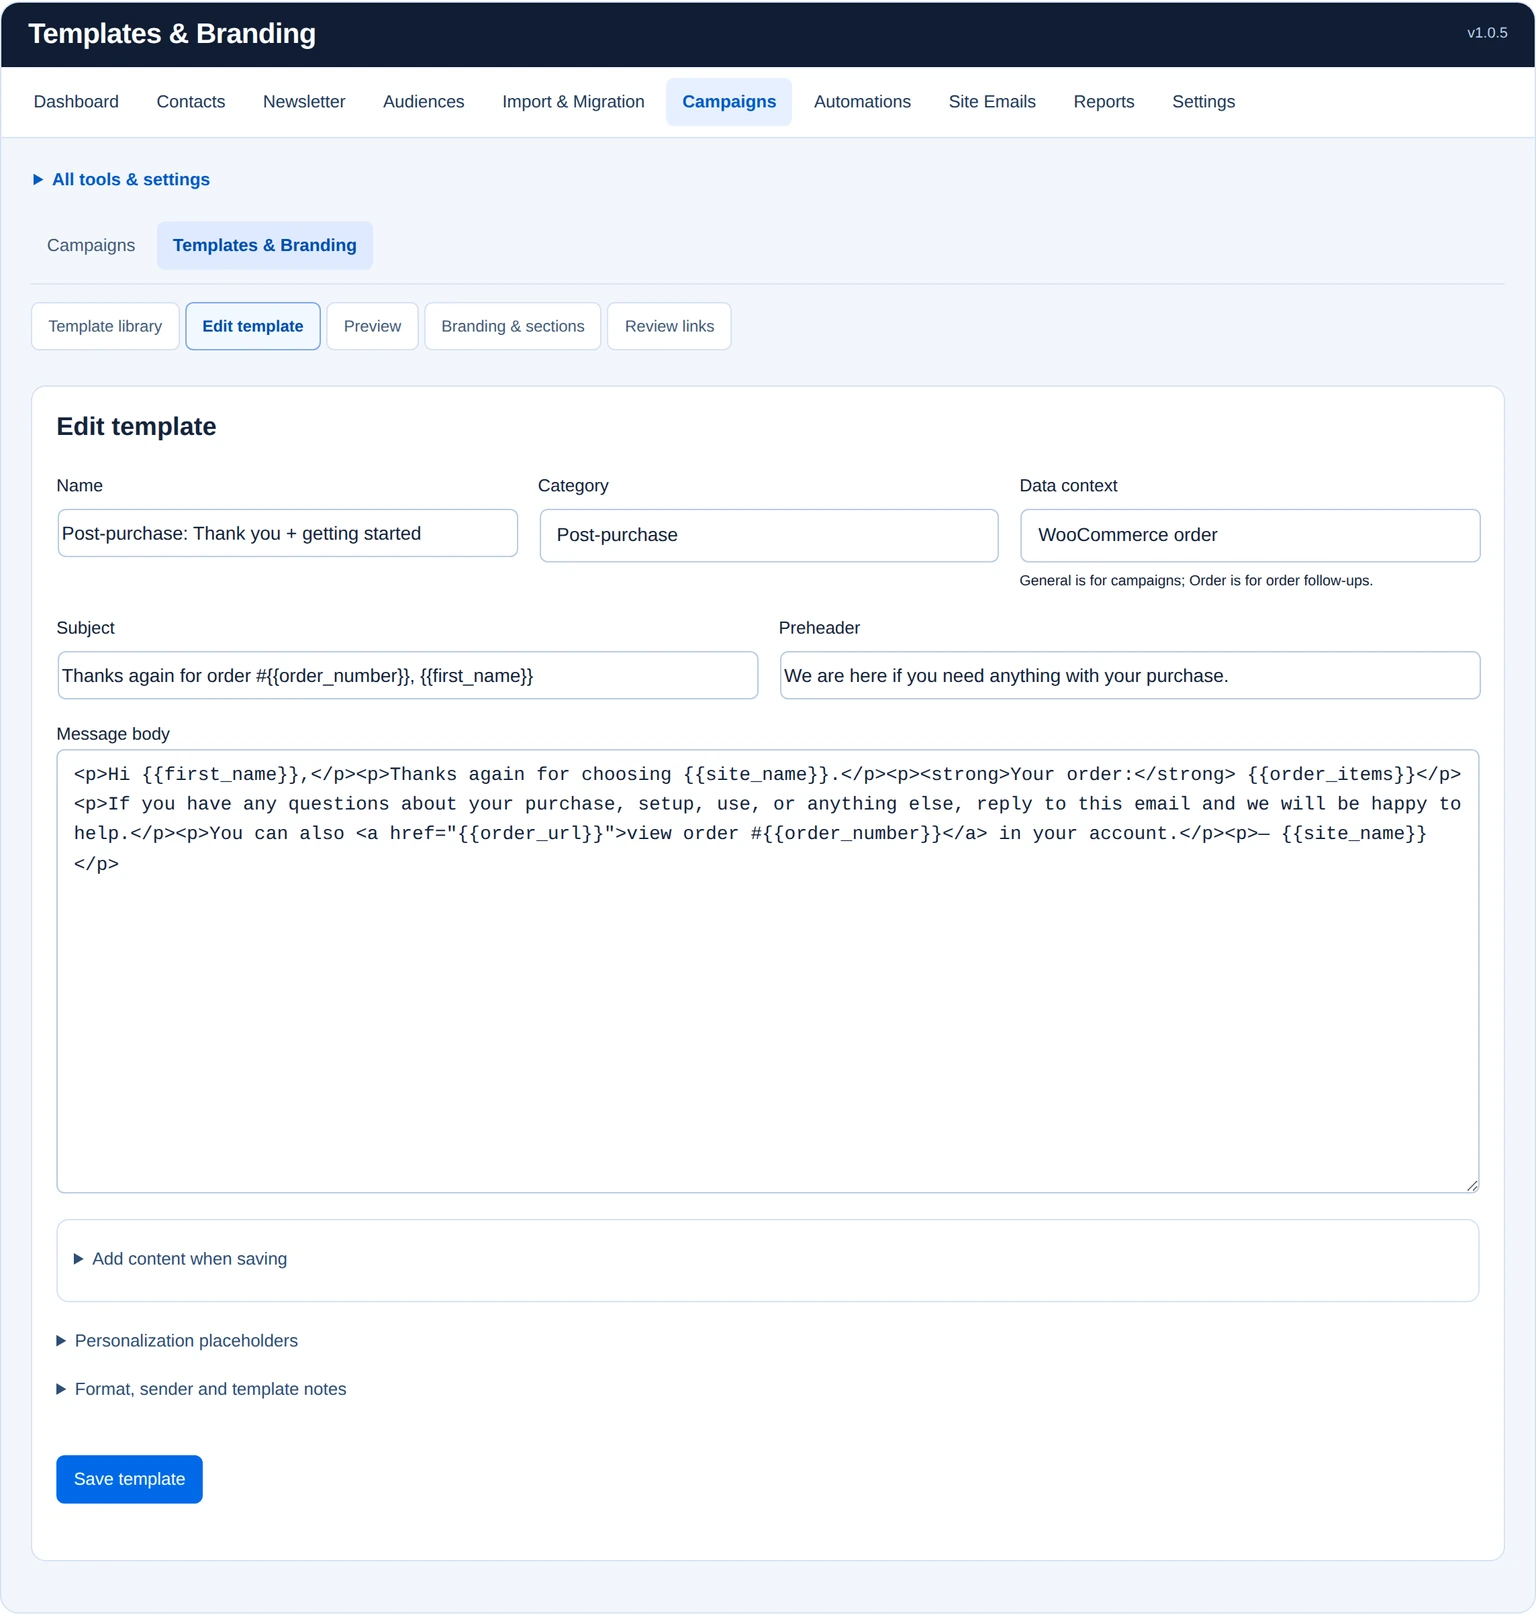Switch to Campaigns sub-tab
The height and width of the screenshot is (1615, 1536).
click(x=91, y=245)
